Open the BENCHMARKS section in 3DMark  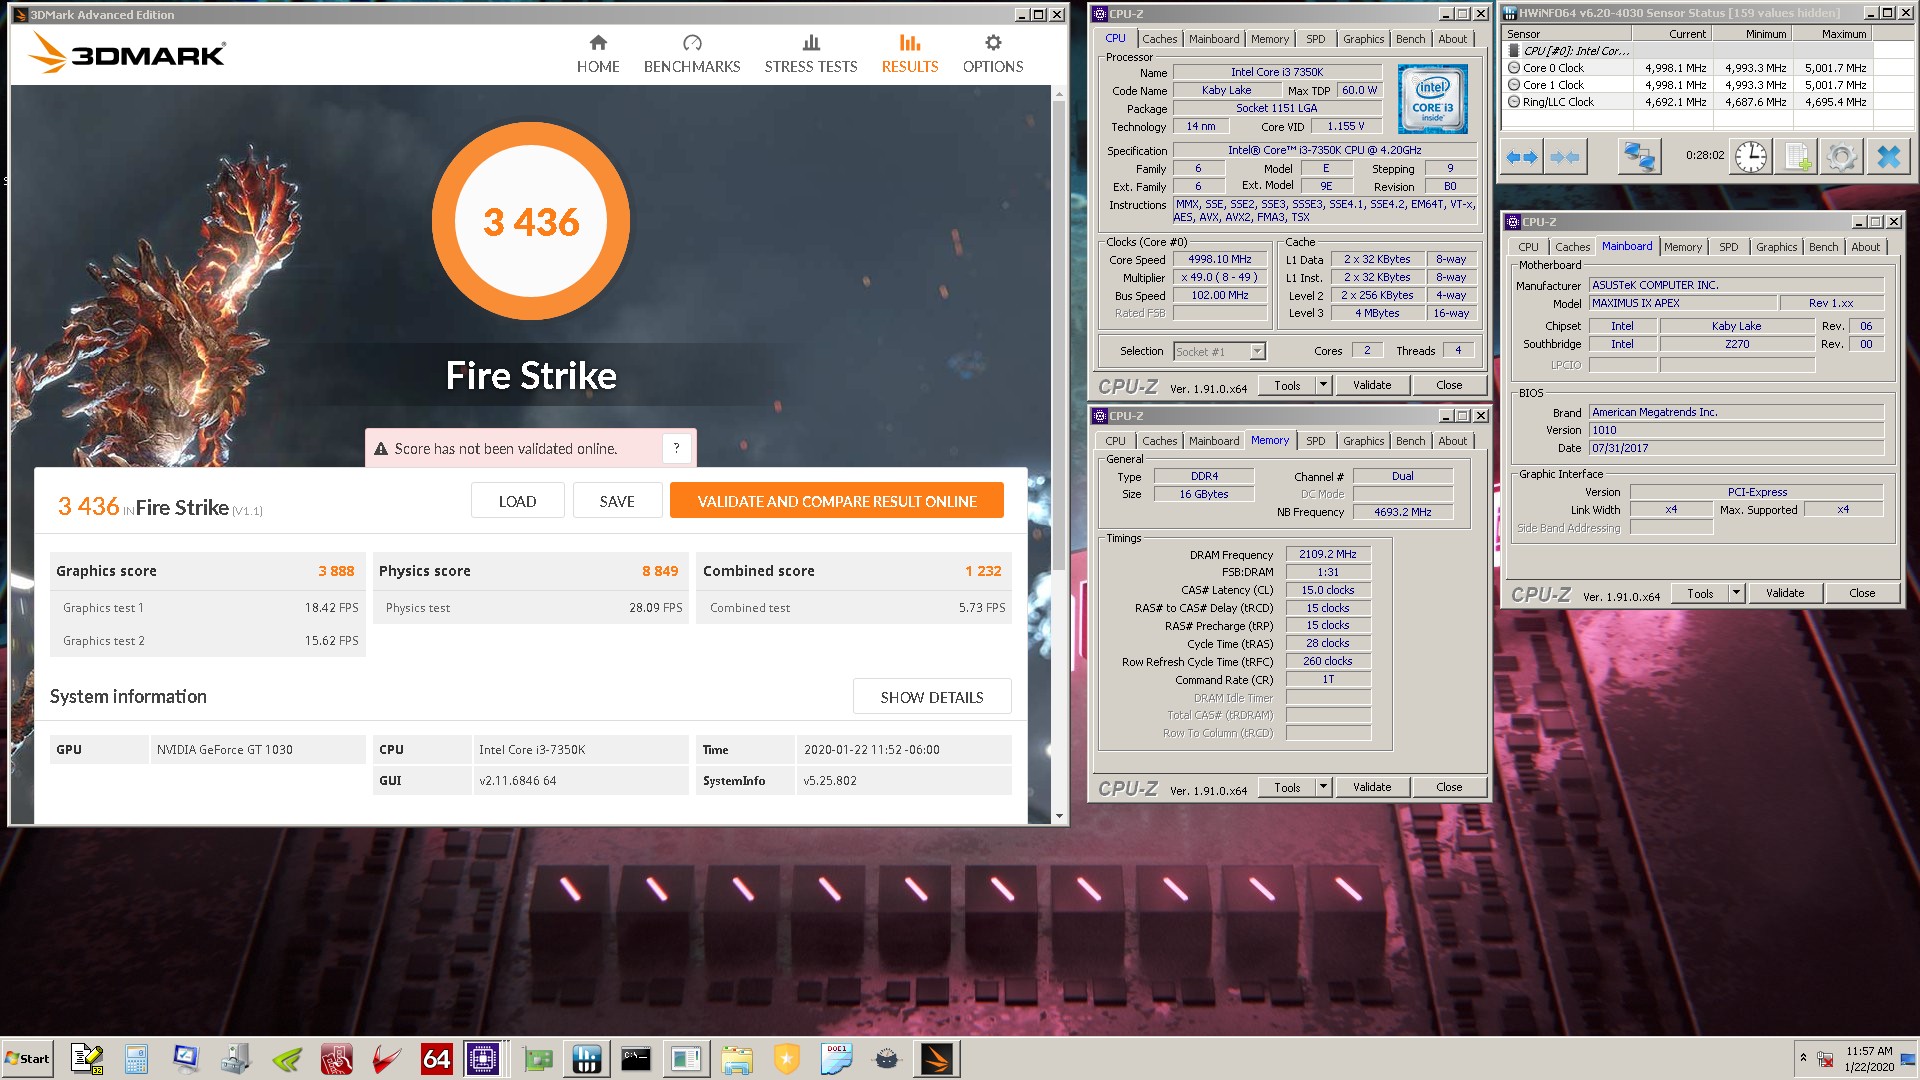692,54
